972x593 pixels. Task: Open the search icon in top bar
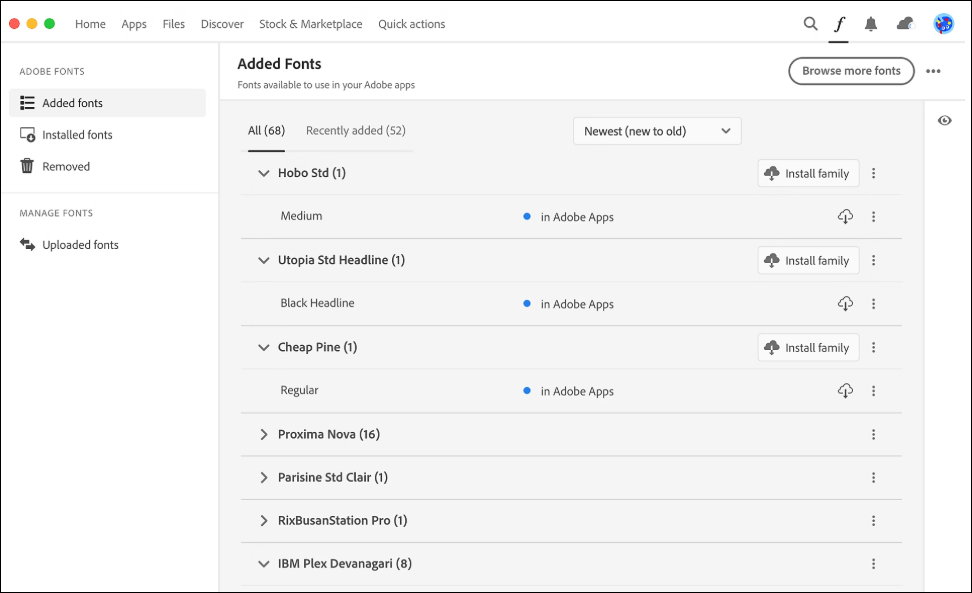[x=811, y=24]
